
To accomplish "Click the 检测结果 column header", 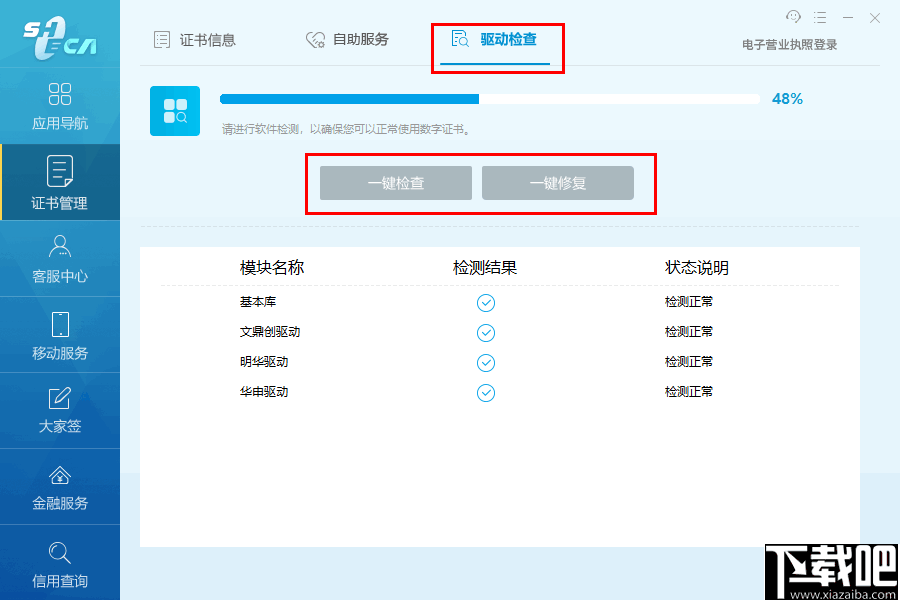I will [485, 268].
